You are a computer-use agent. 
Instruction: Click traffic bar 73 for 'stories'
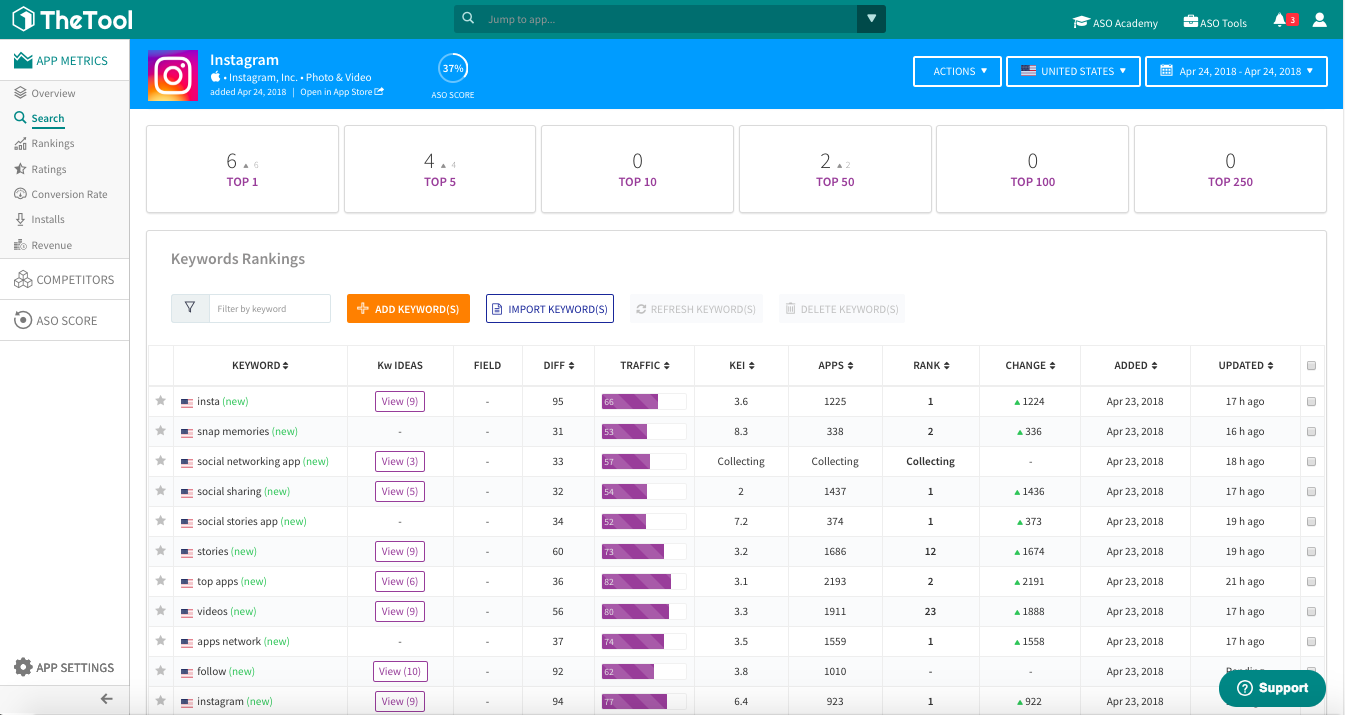click(644, 551)
